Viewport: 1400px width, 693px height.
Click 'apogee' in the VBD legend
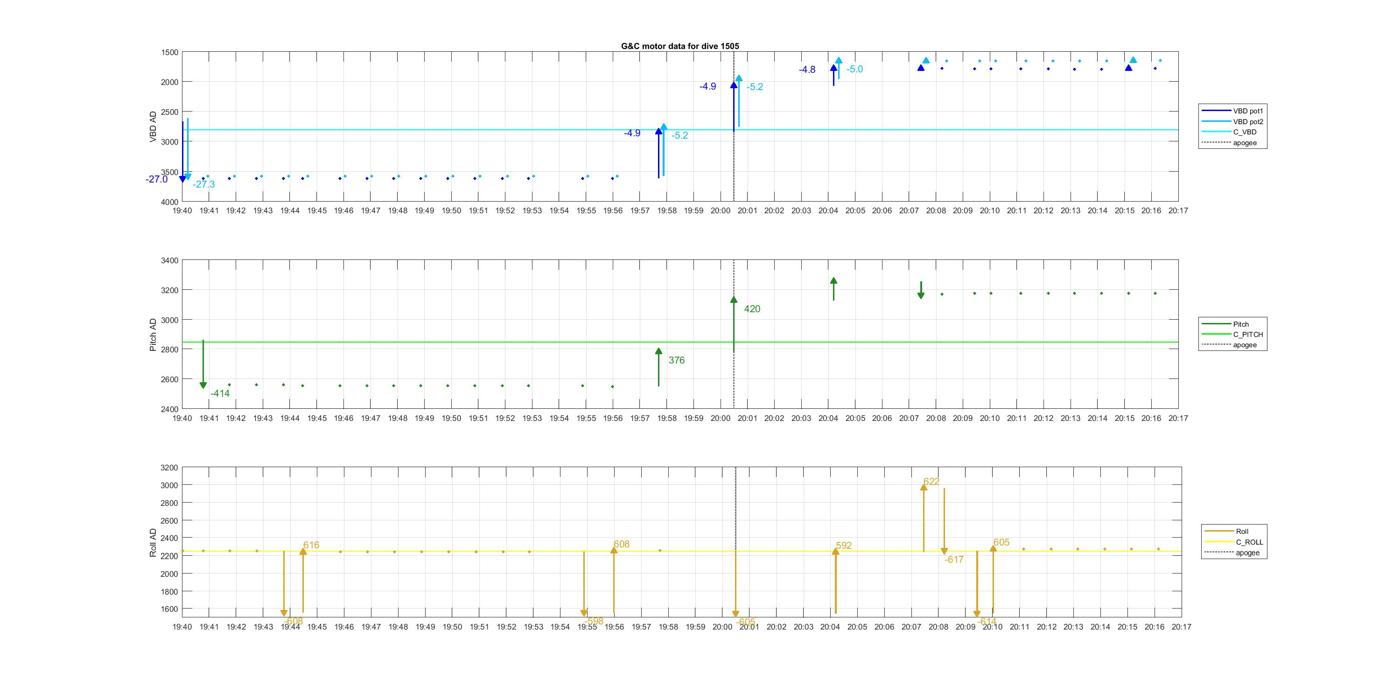[1245, 143]
